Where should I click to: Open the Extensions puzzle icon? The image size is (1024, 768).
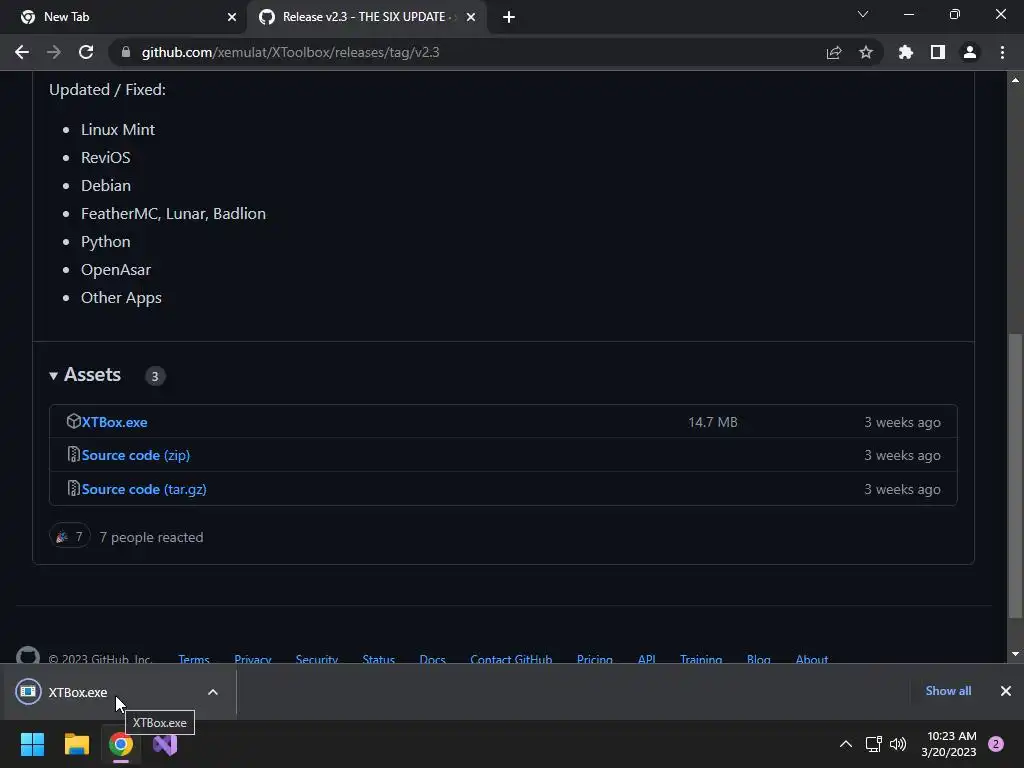coord(906,52)
